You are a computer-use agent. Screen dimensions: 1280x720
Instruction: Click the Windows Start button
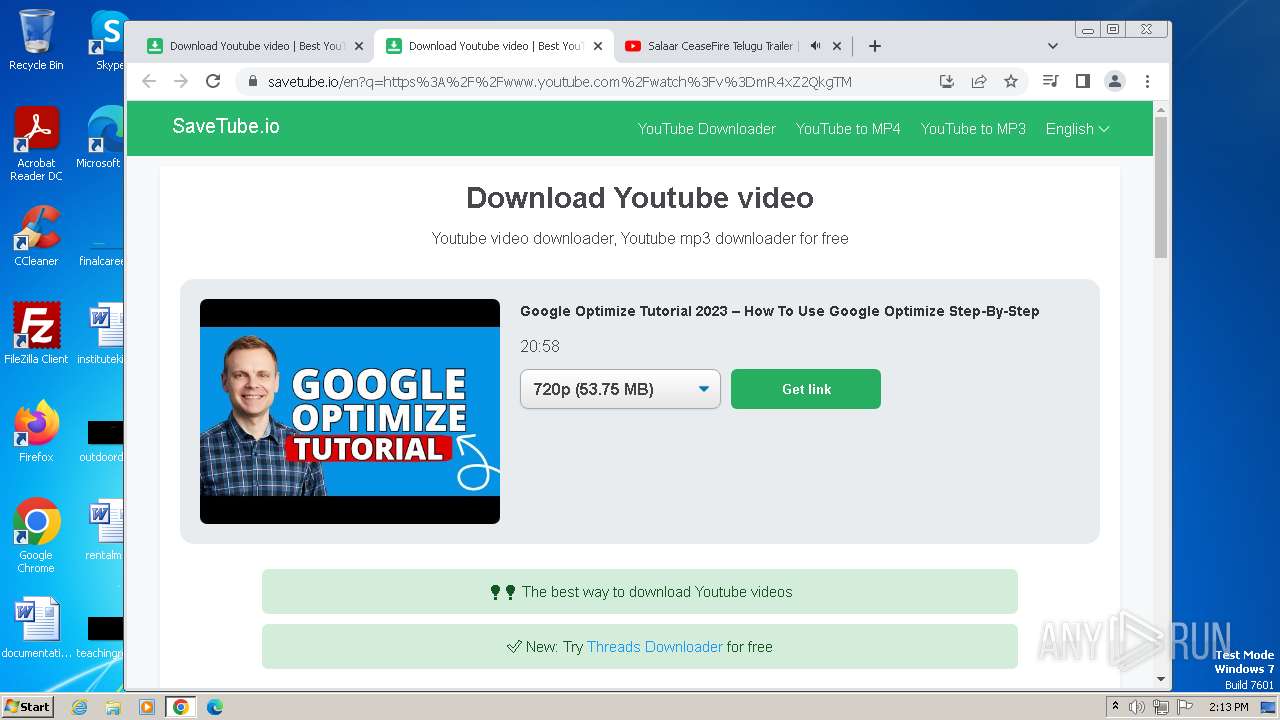[28, 707]
